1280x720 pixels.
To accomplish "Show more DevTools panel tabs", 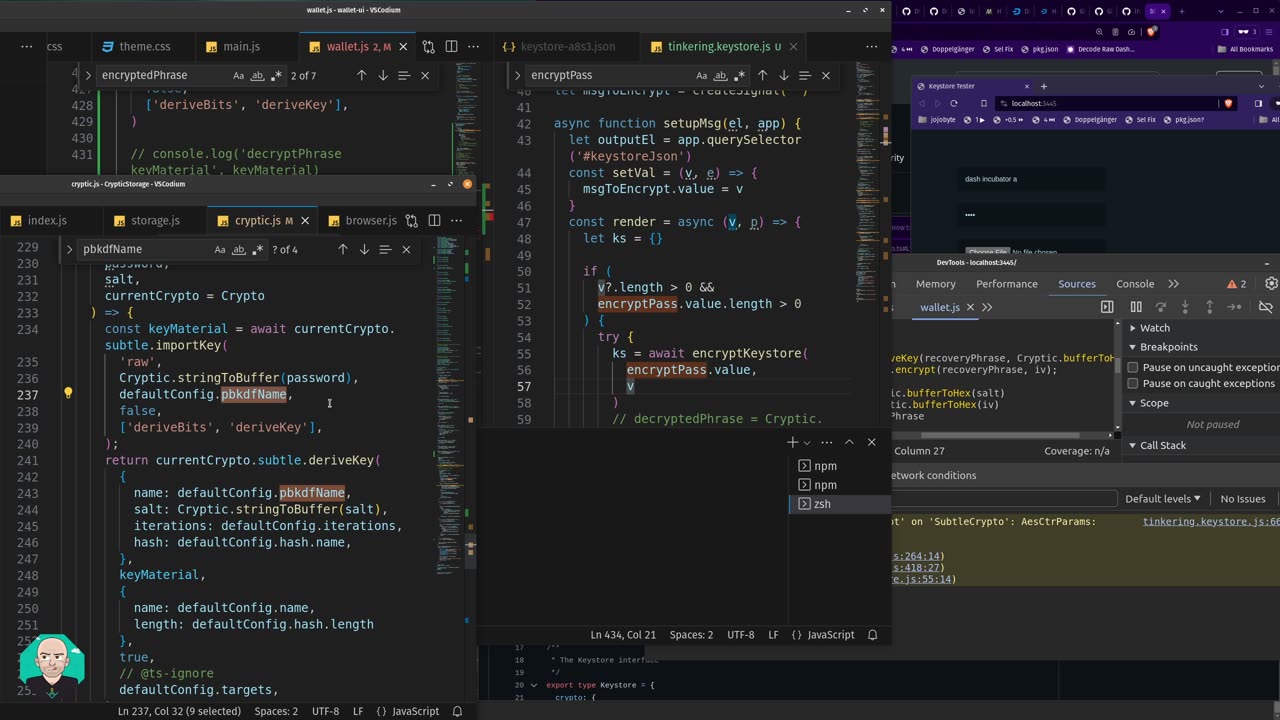I will coord(1173,284).
